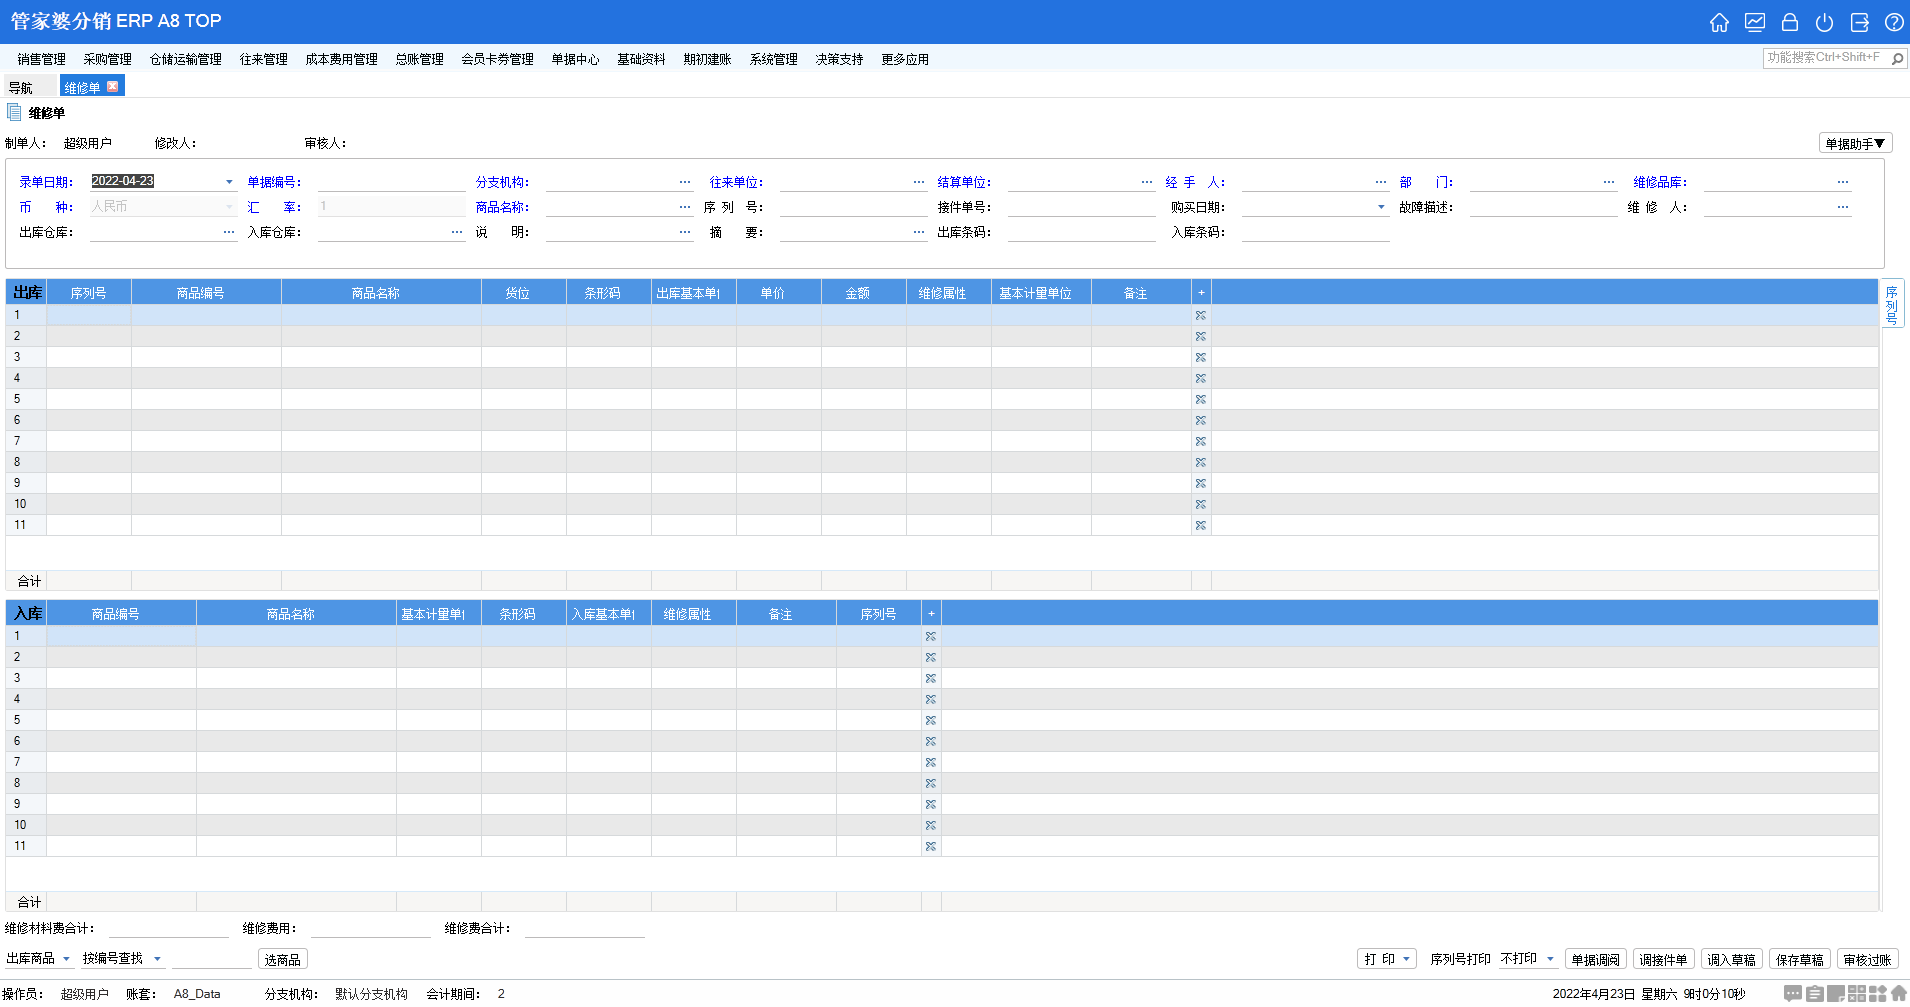Screen dimensions: 1910x1007
Task: Expand the 不打印 serial print dropdown
Action: (1550, 959)
